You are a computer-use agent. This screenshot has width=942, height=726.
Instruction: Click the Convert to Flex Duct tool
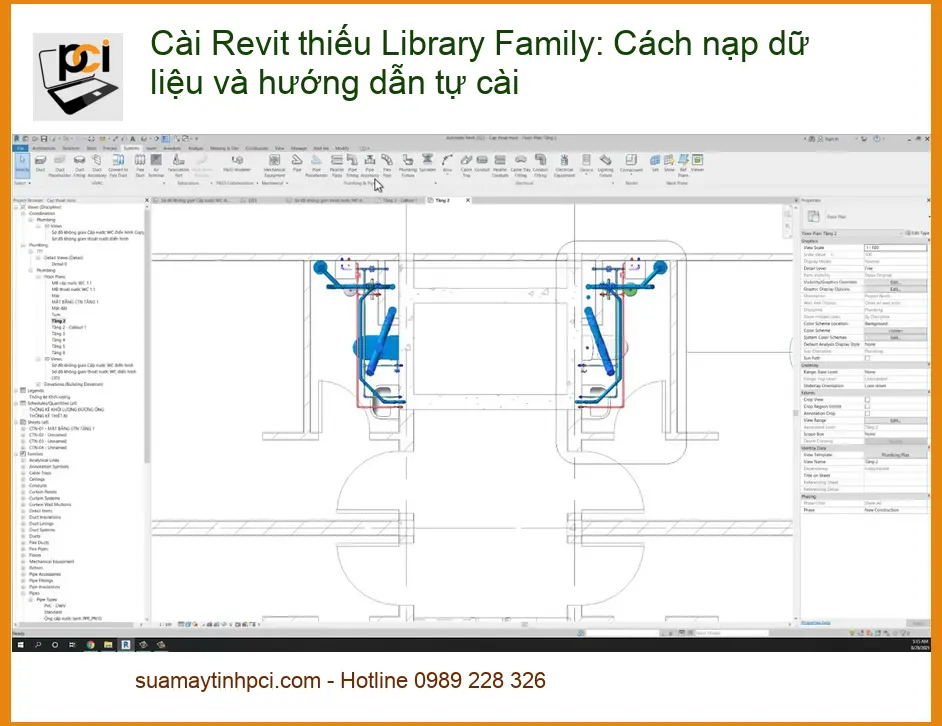point(118,165)
